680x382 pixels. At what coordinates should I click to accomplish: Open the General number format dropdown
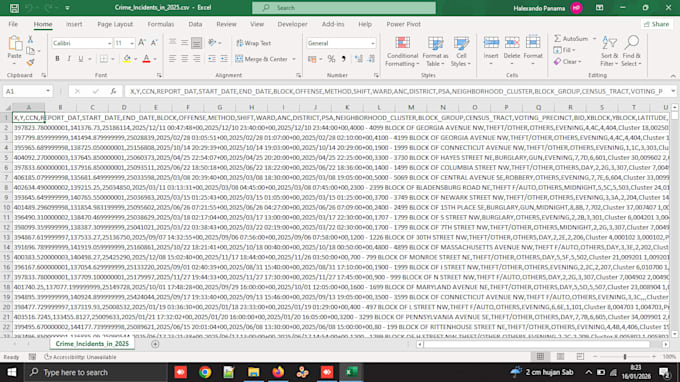point(373,43)
